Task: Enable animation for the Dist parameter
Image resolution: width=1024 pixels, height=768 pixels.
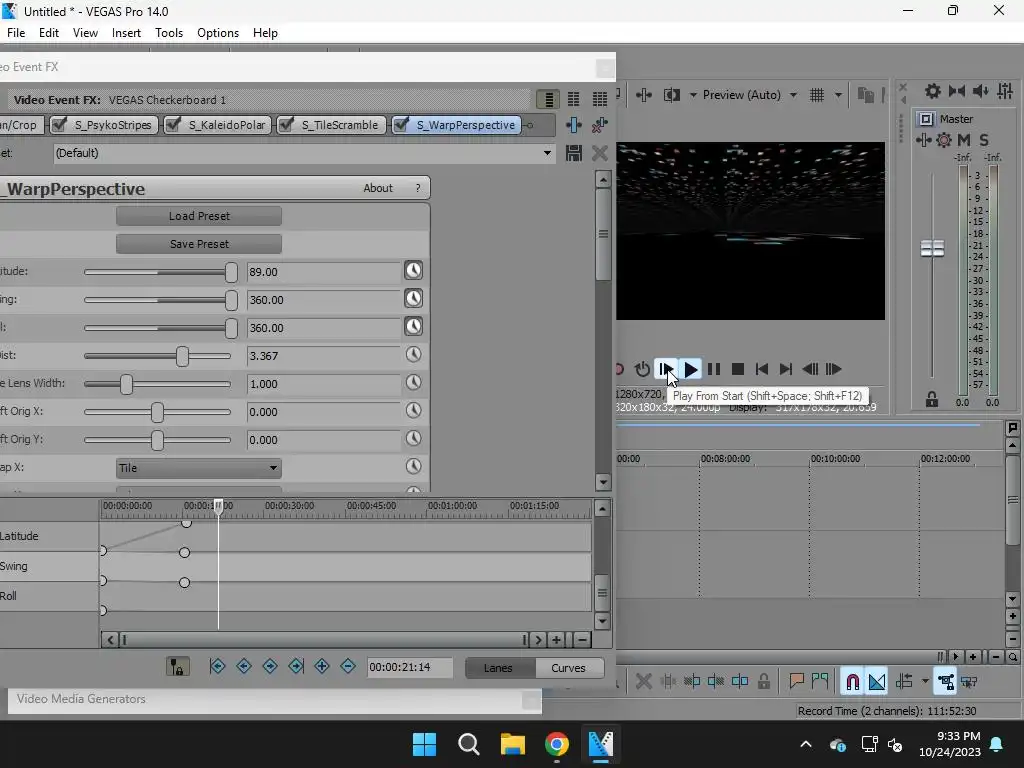Action: click(x=413, y=355)
